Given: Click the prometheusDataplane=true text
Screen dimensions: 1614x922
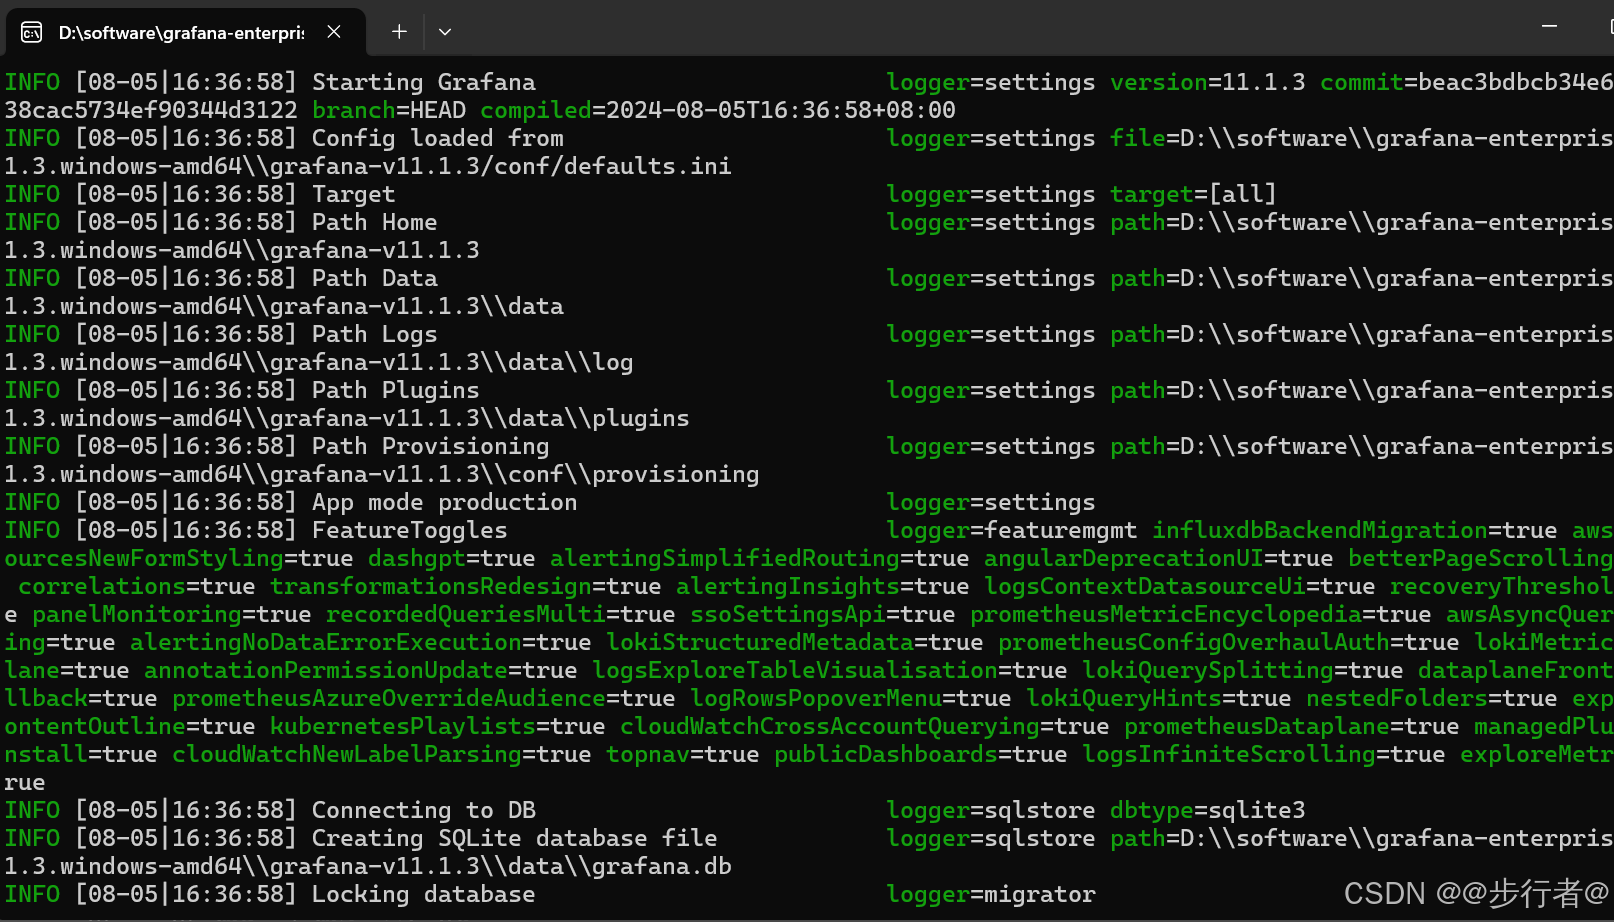Looking at the screenshot, I should pyautogui.click(x=1291, y=726).
